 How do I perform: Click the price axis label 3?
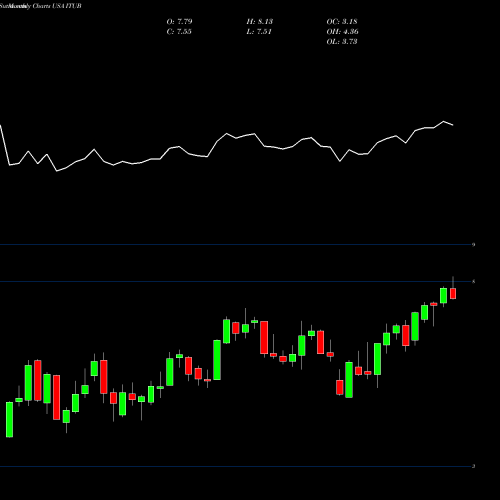pyautogui.click(x=474, y=466)
